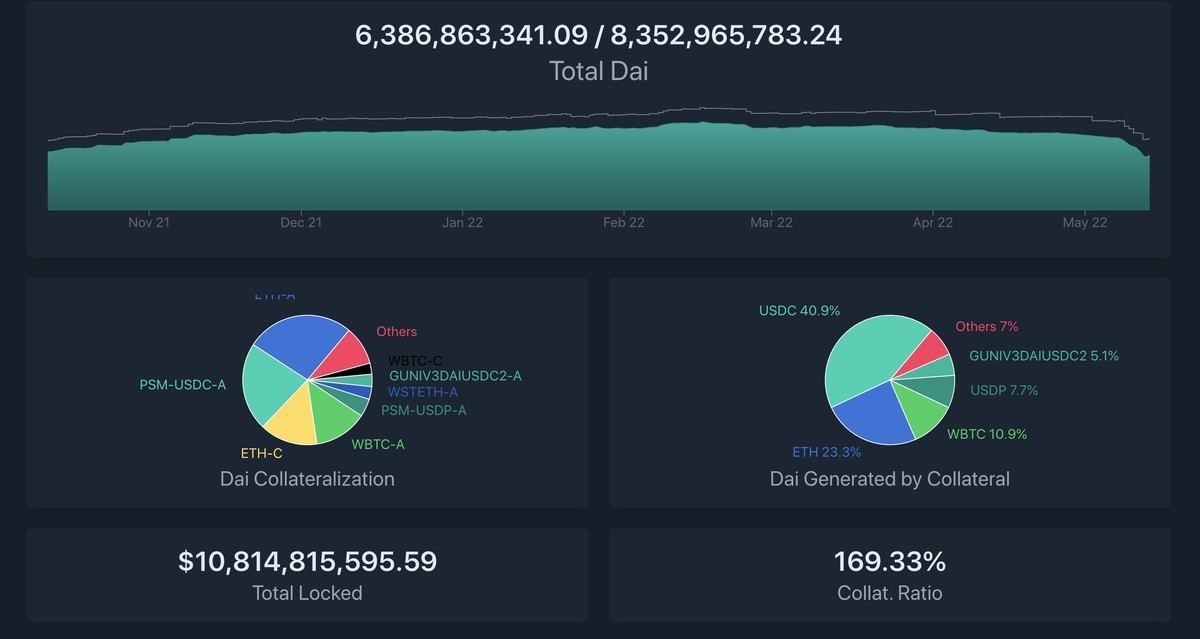Screen dimensions: 1200x639
Task: Select the Others label in Dai Collateralization
Action: (397, 331)
